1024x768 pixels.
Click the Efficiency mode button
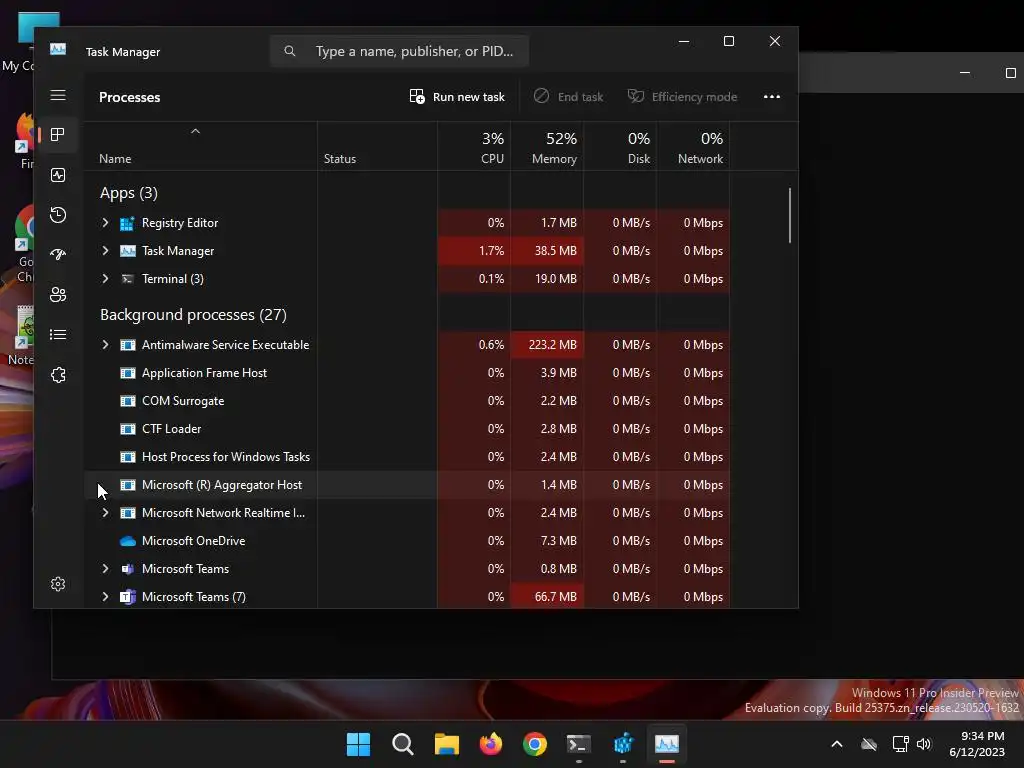tap(682, 97)
